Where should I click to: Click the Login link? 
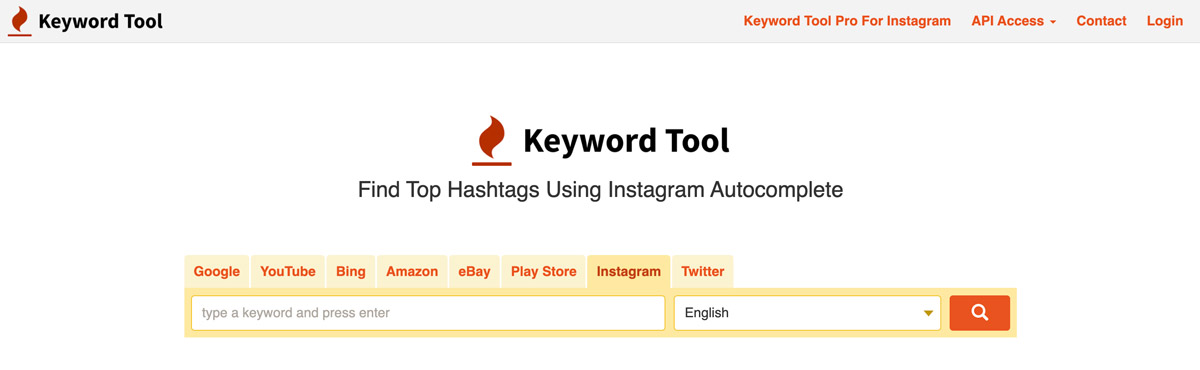point(1165,21)
